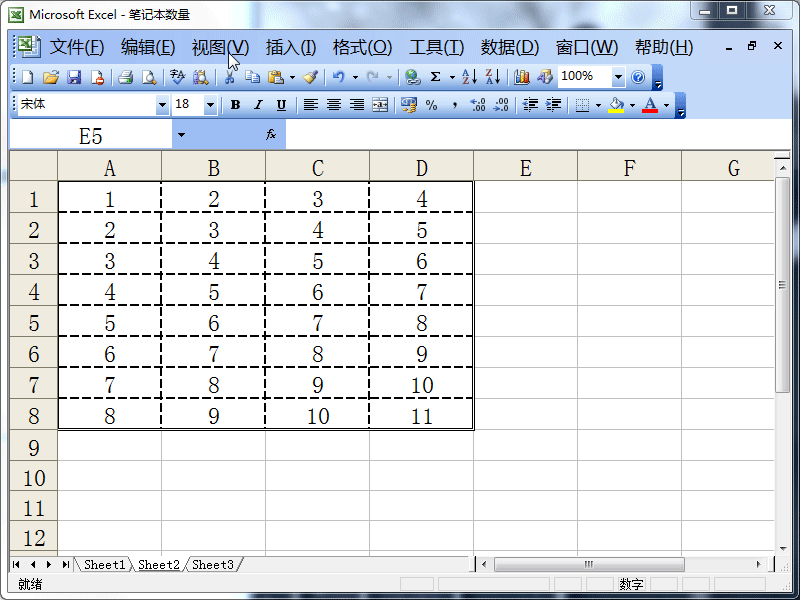This screenshot has height=600, width=800.
Task: Click the New workbook icon
Action: tap(28, 77)
